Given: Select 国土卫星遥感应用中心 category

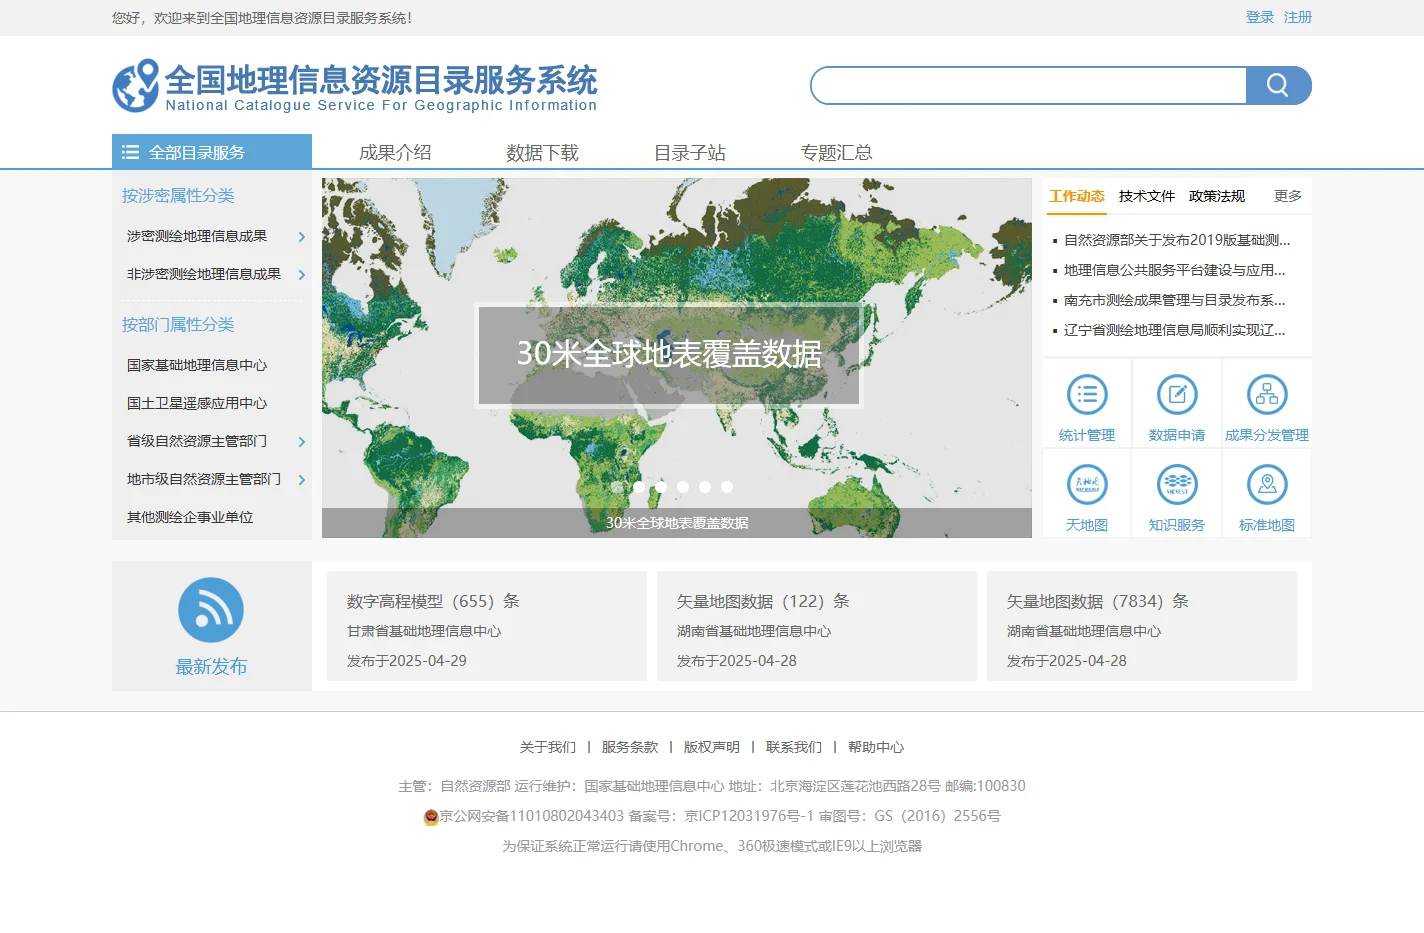Looking at the screenshot, I should 197,403.
